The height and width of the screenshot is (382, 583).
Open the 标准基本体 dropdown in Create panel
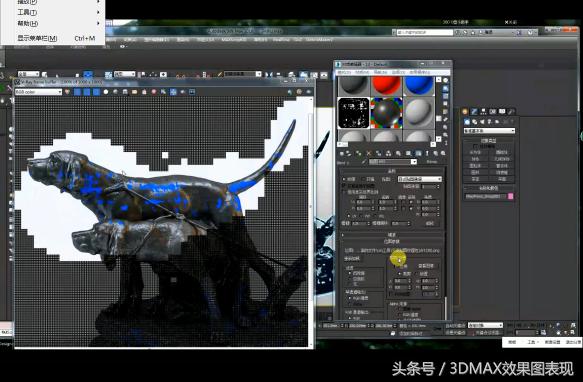pos(489,131)
